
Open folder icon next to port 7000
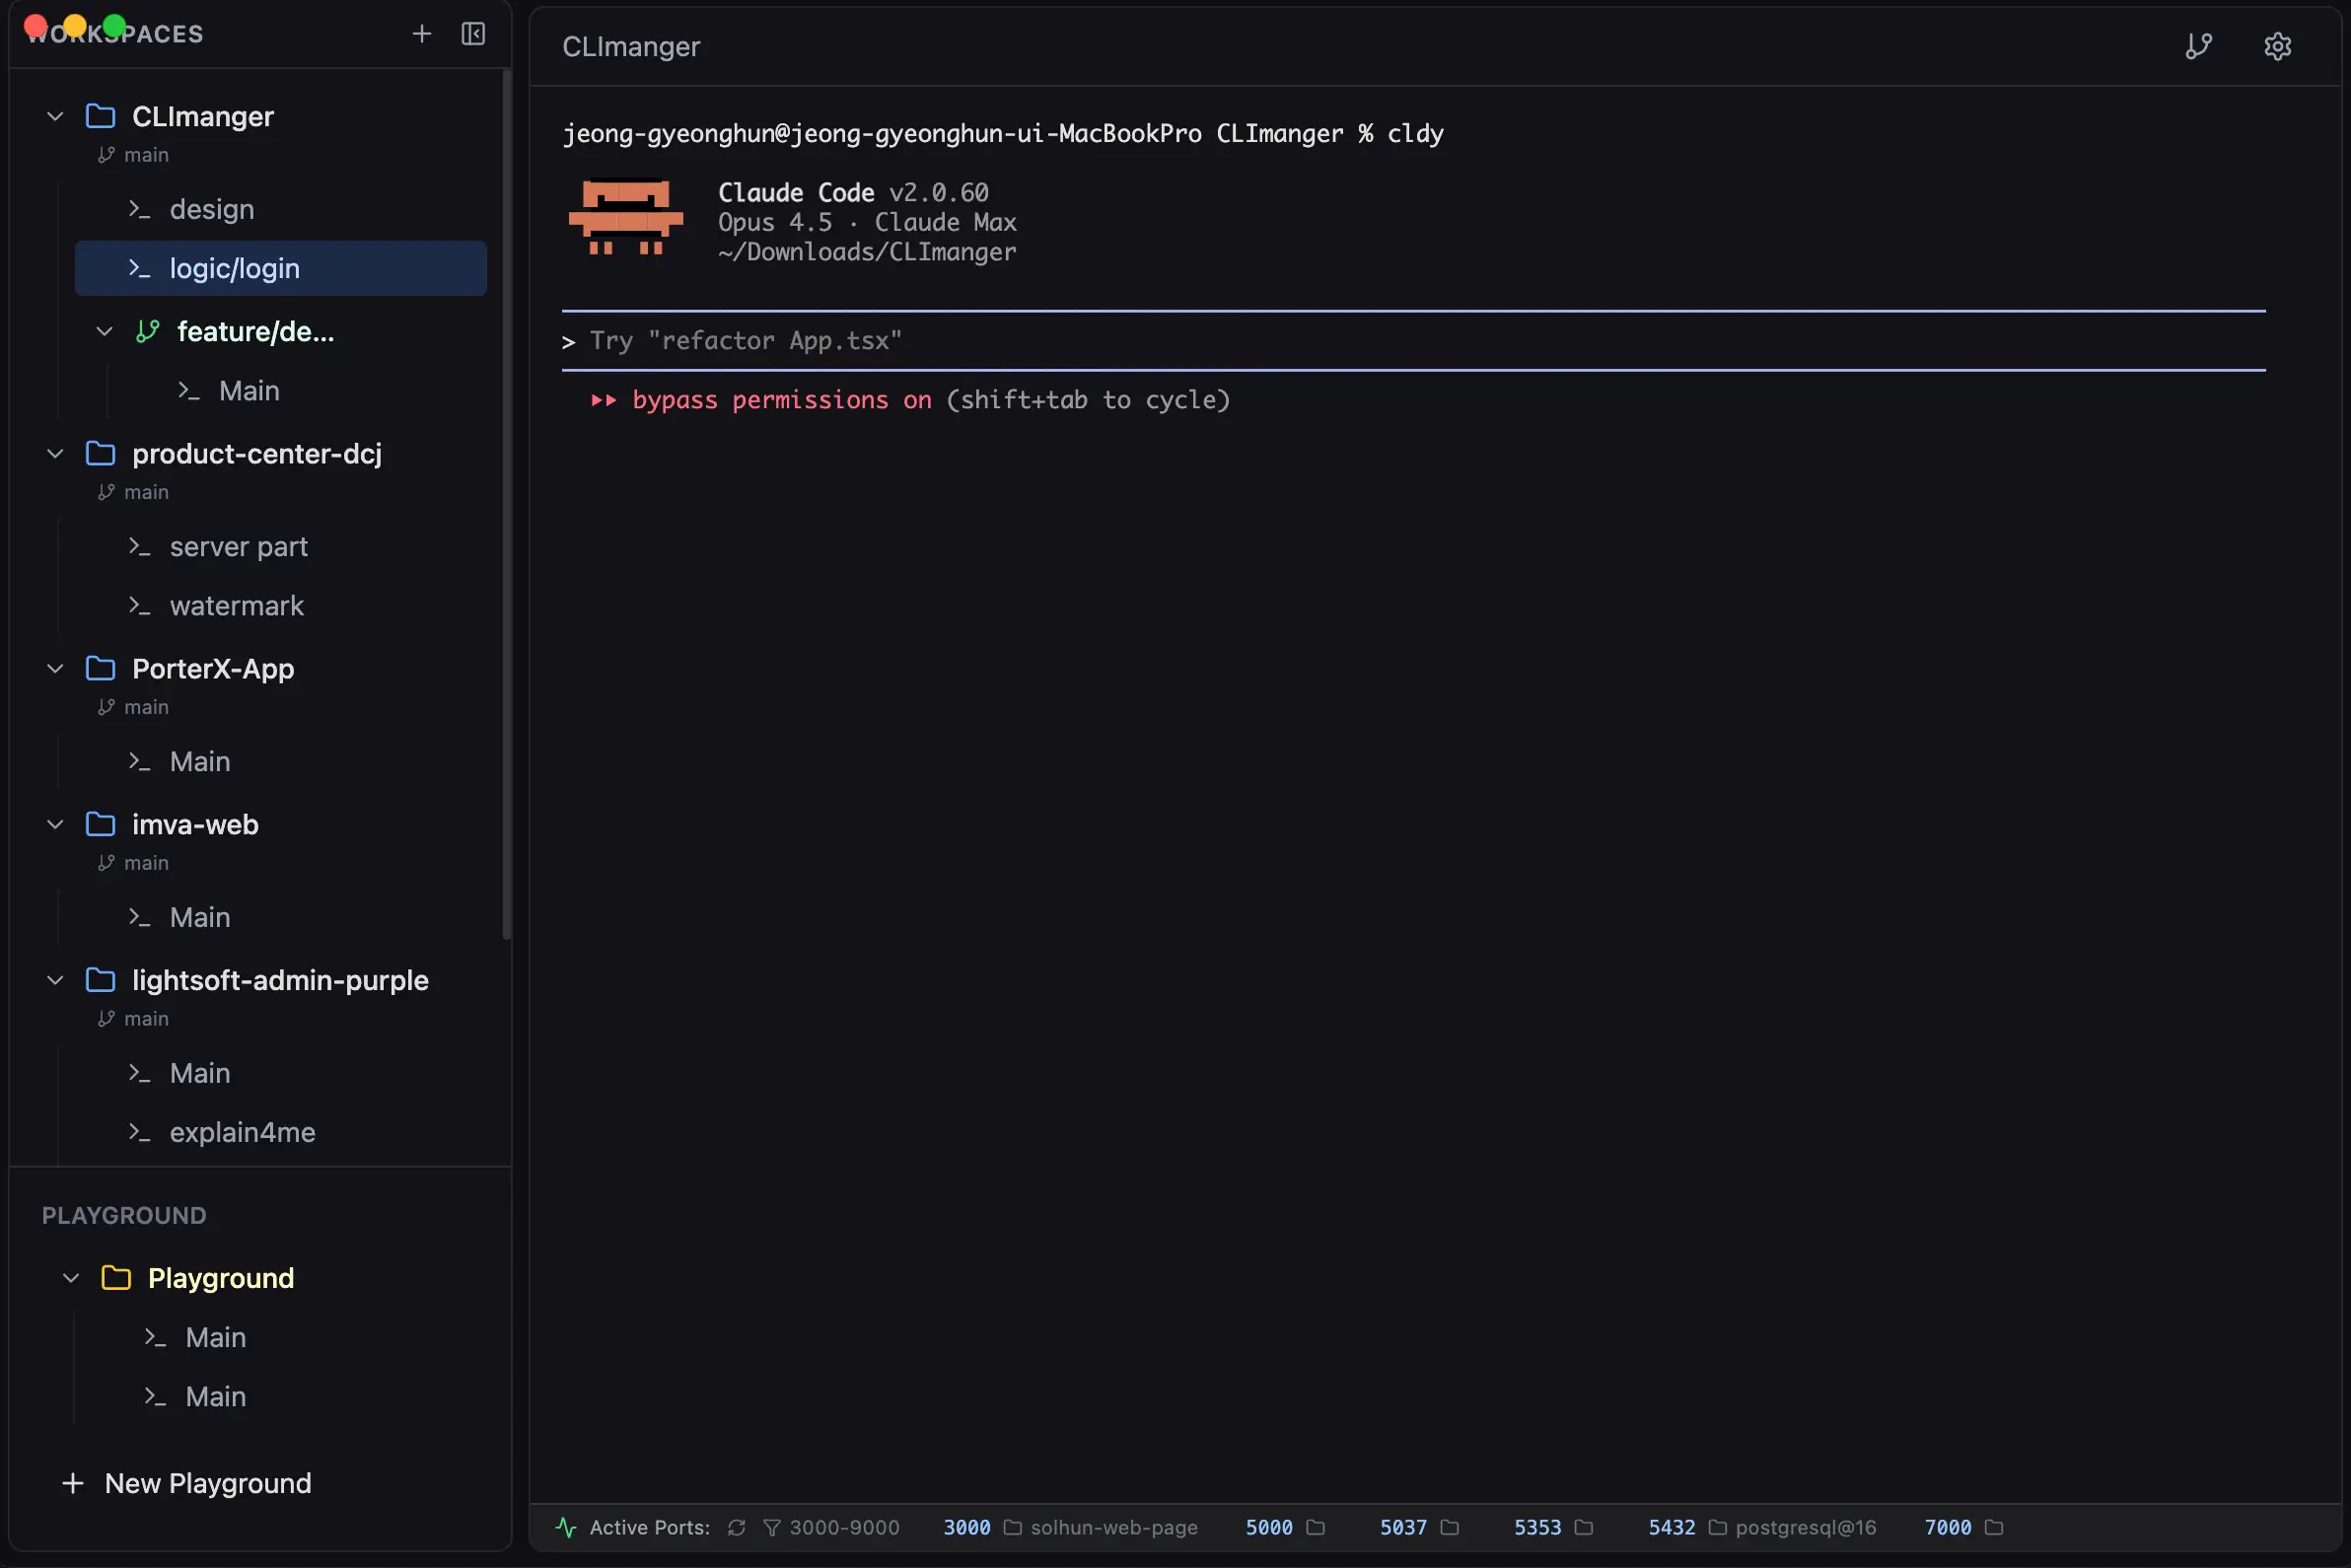coord(1994,1527)
